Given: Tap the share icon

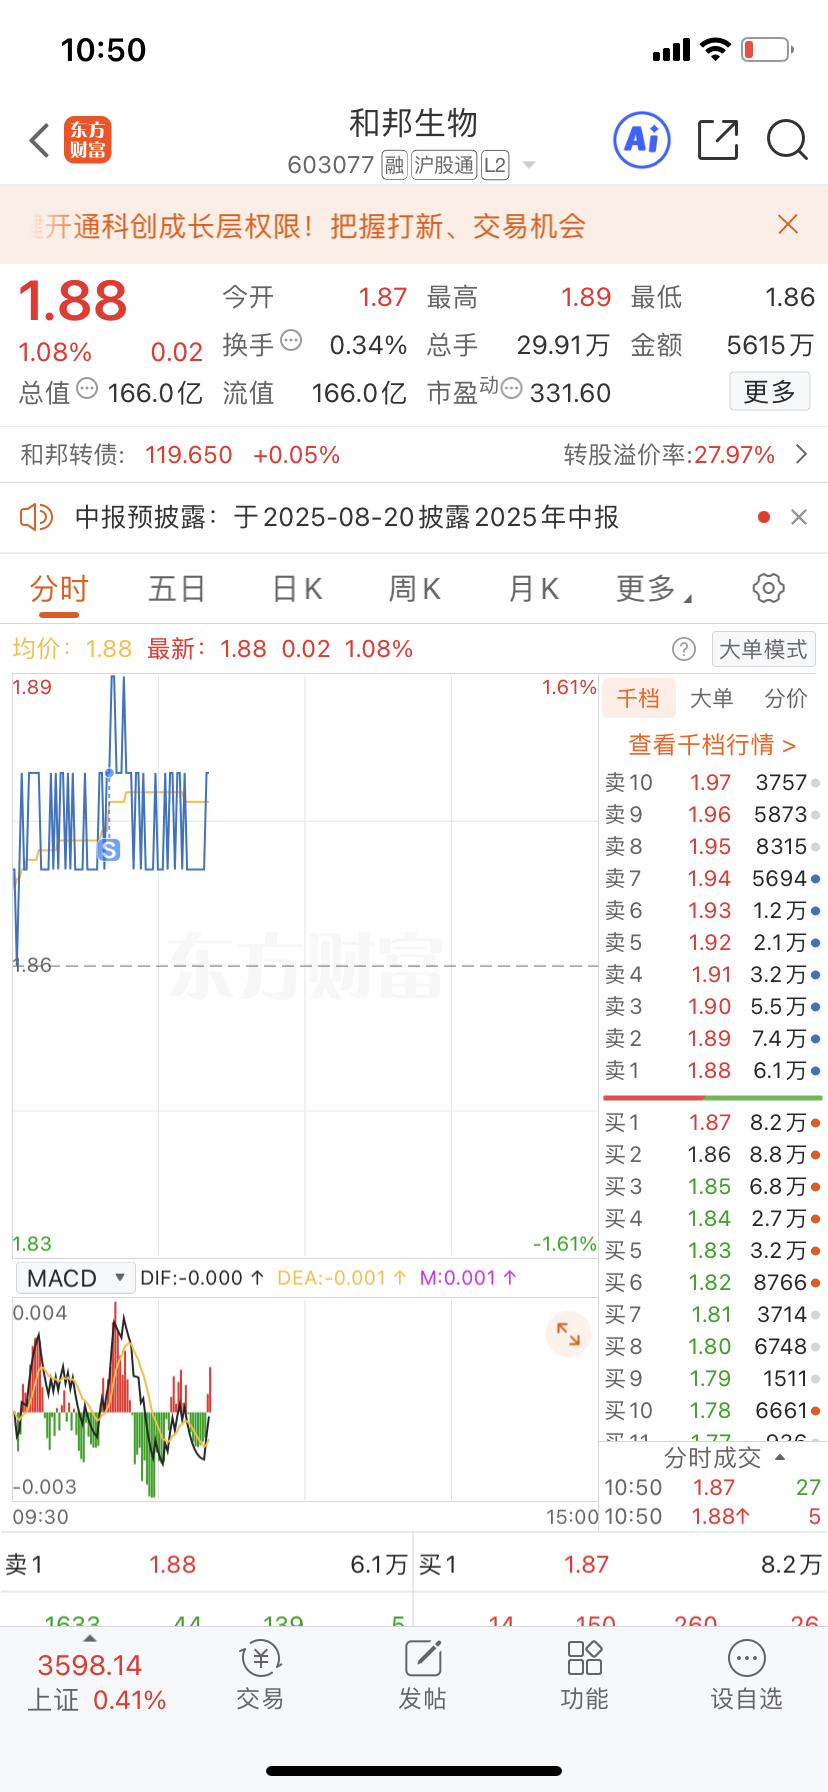Looking at the screenshot, I should 717,140.
